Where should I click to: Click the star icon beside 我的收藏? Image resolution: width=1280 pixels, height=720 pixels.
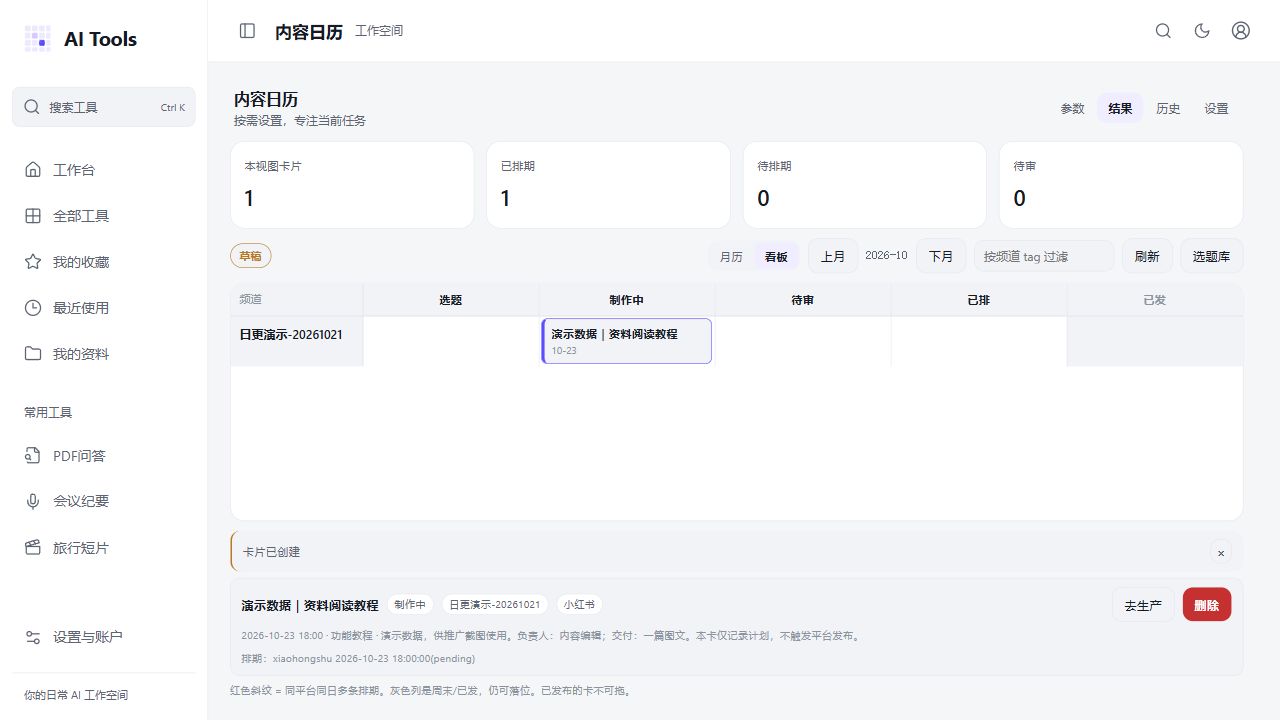(x=33, y=262)
